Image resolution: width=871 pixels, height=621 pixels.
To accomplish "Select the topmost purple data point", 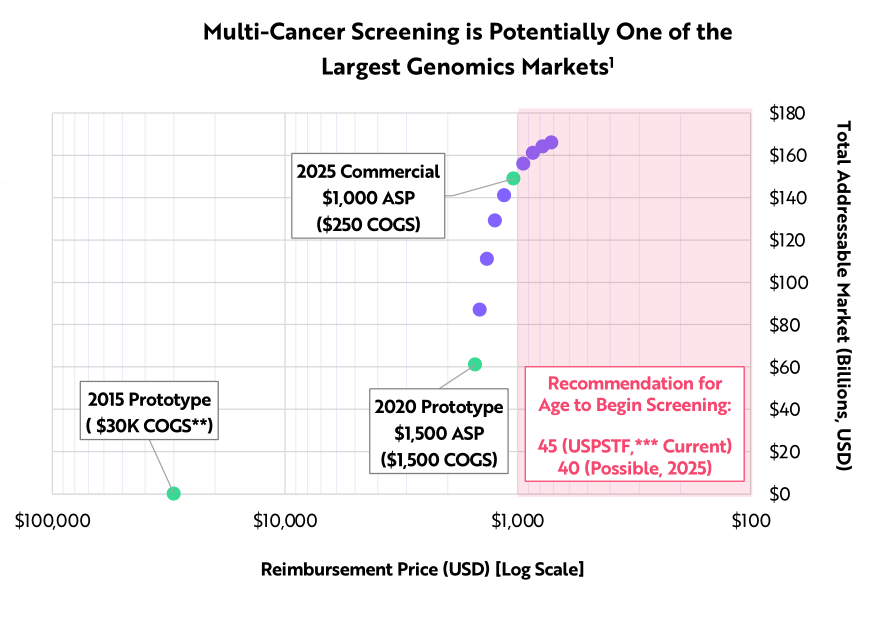I will (551, 143).
